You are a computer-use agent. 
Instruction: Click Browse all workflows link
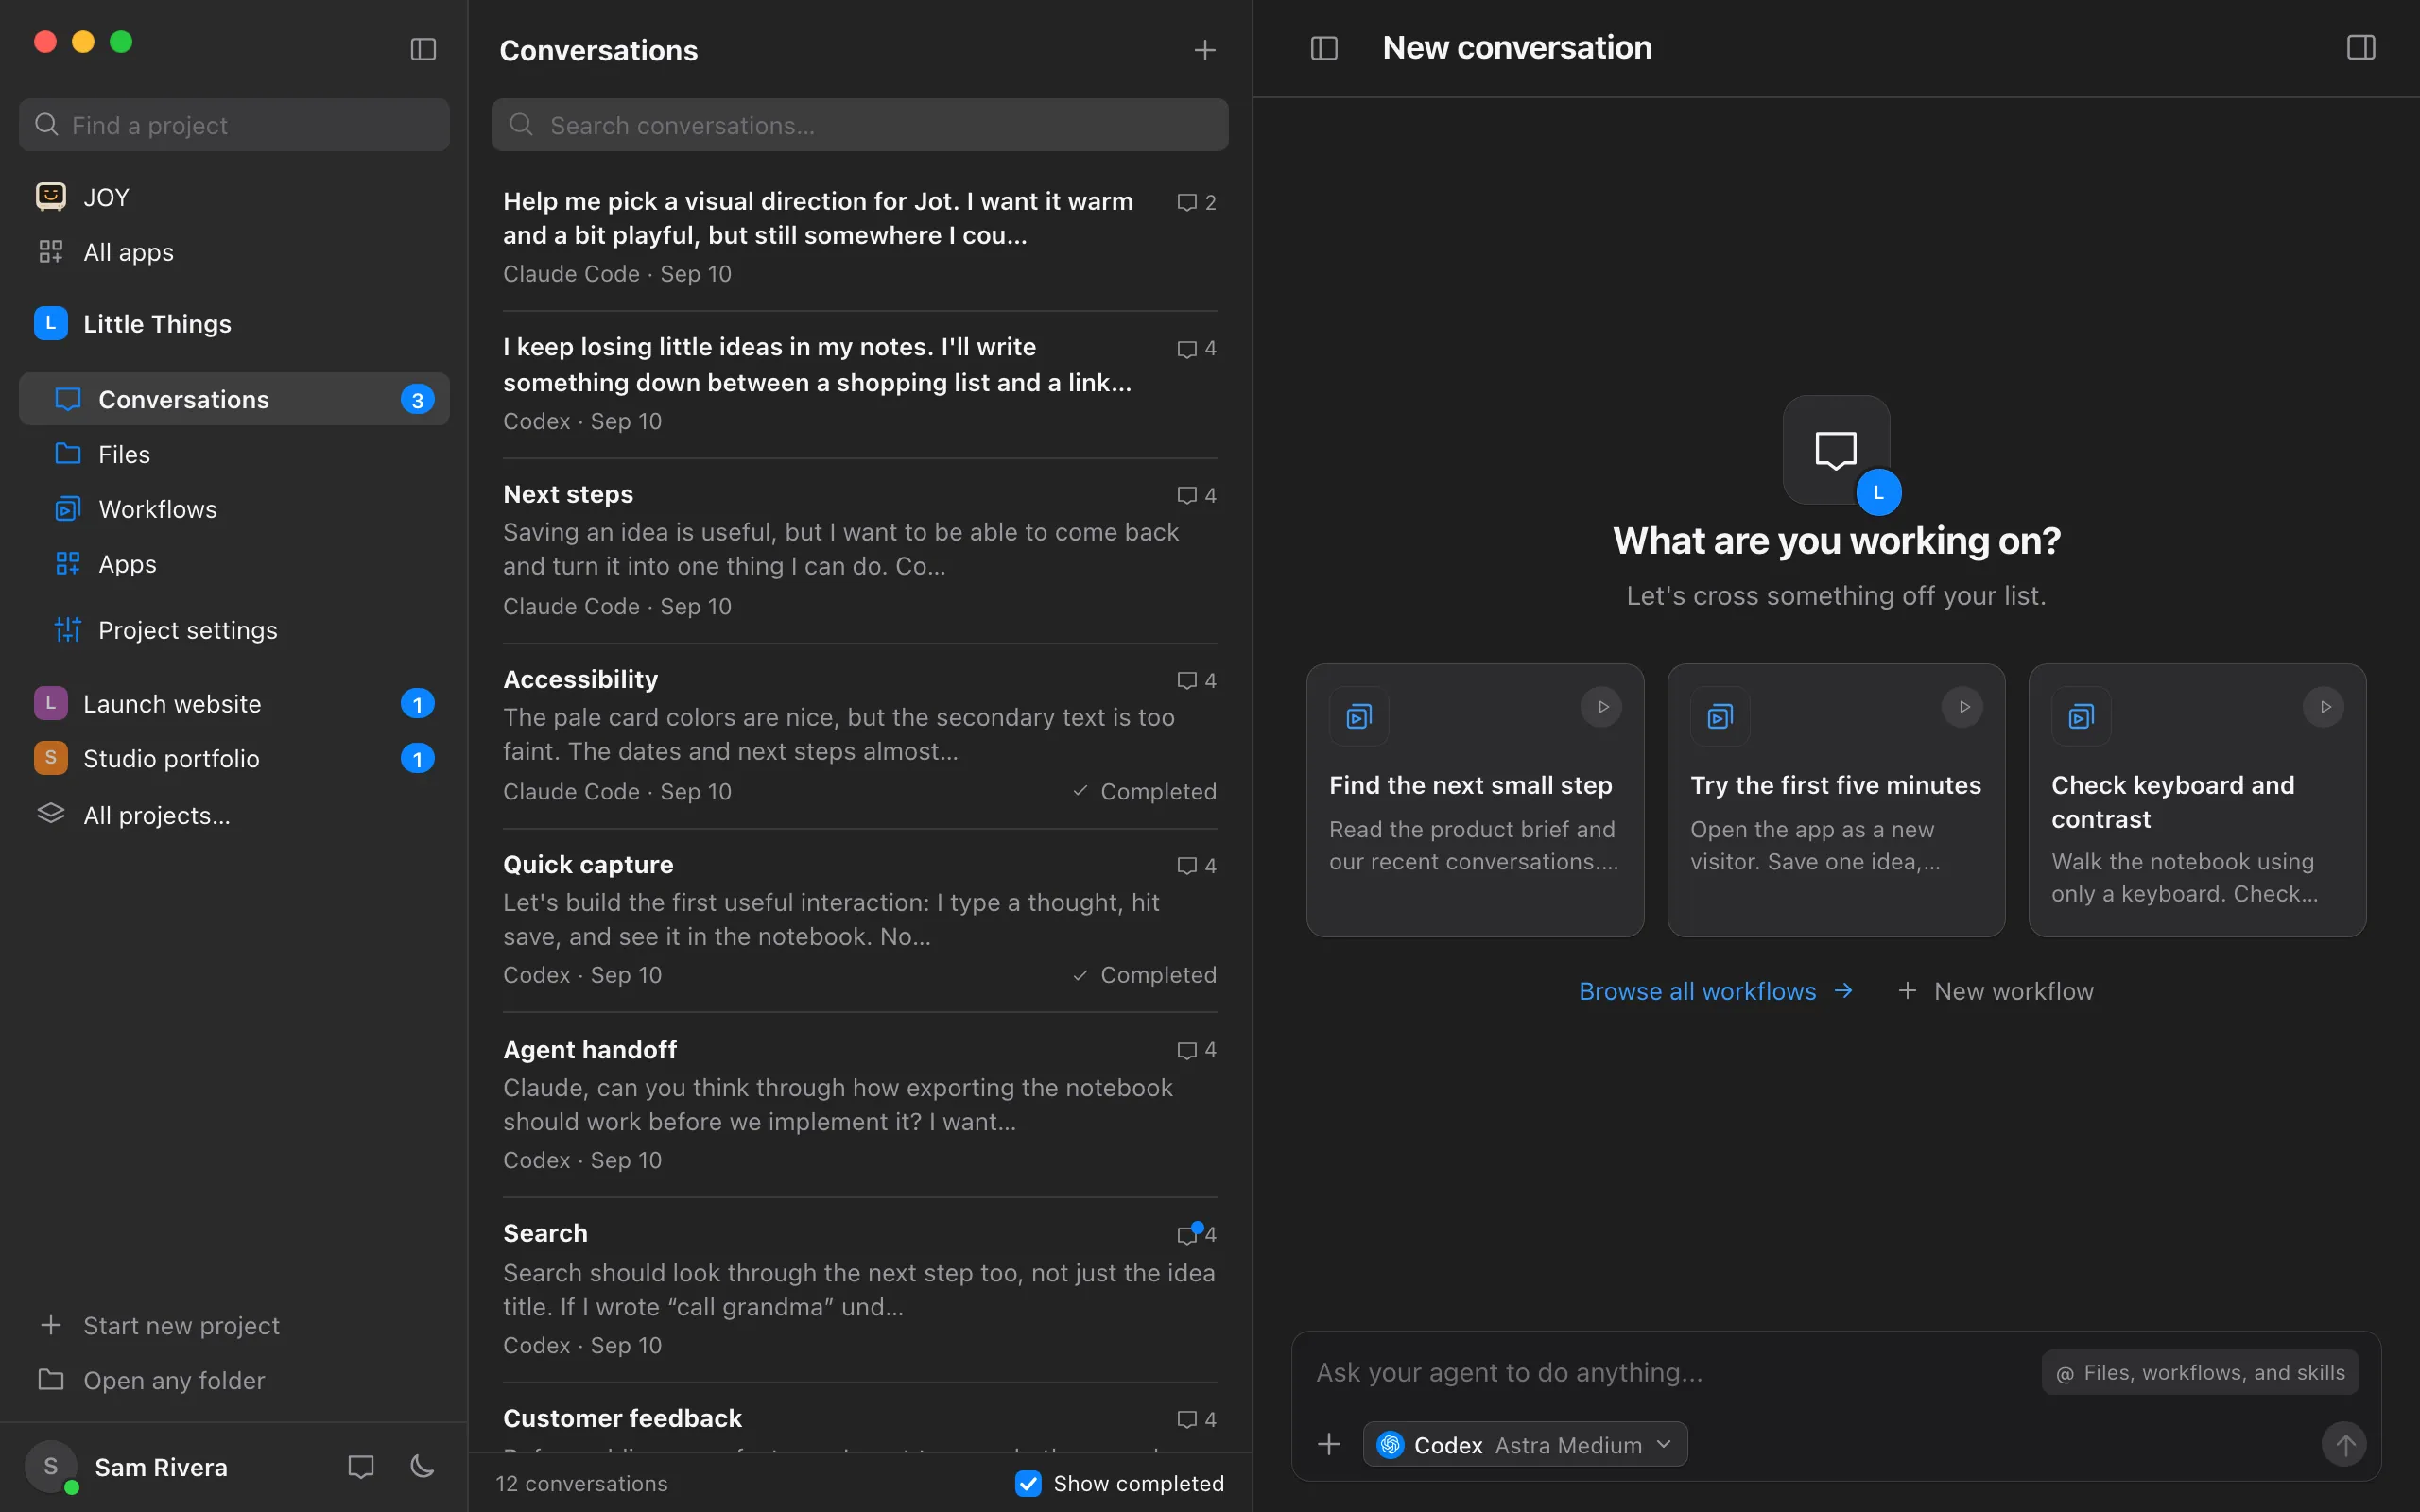1716,991
